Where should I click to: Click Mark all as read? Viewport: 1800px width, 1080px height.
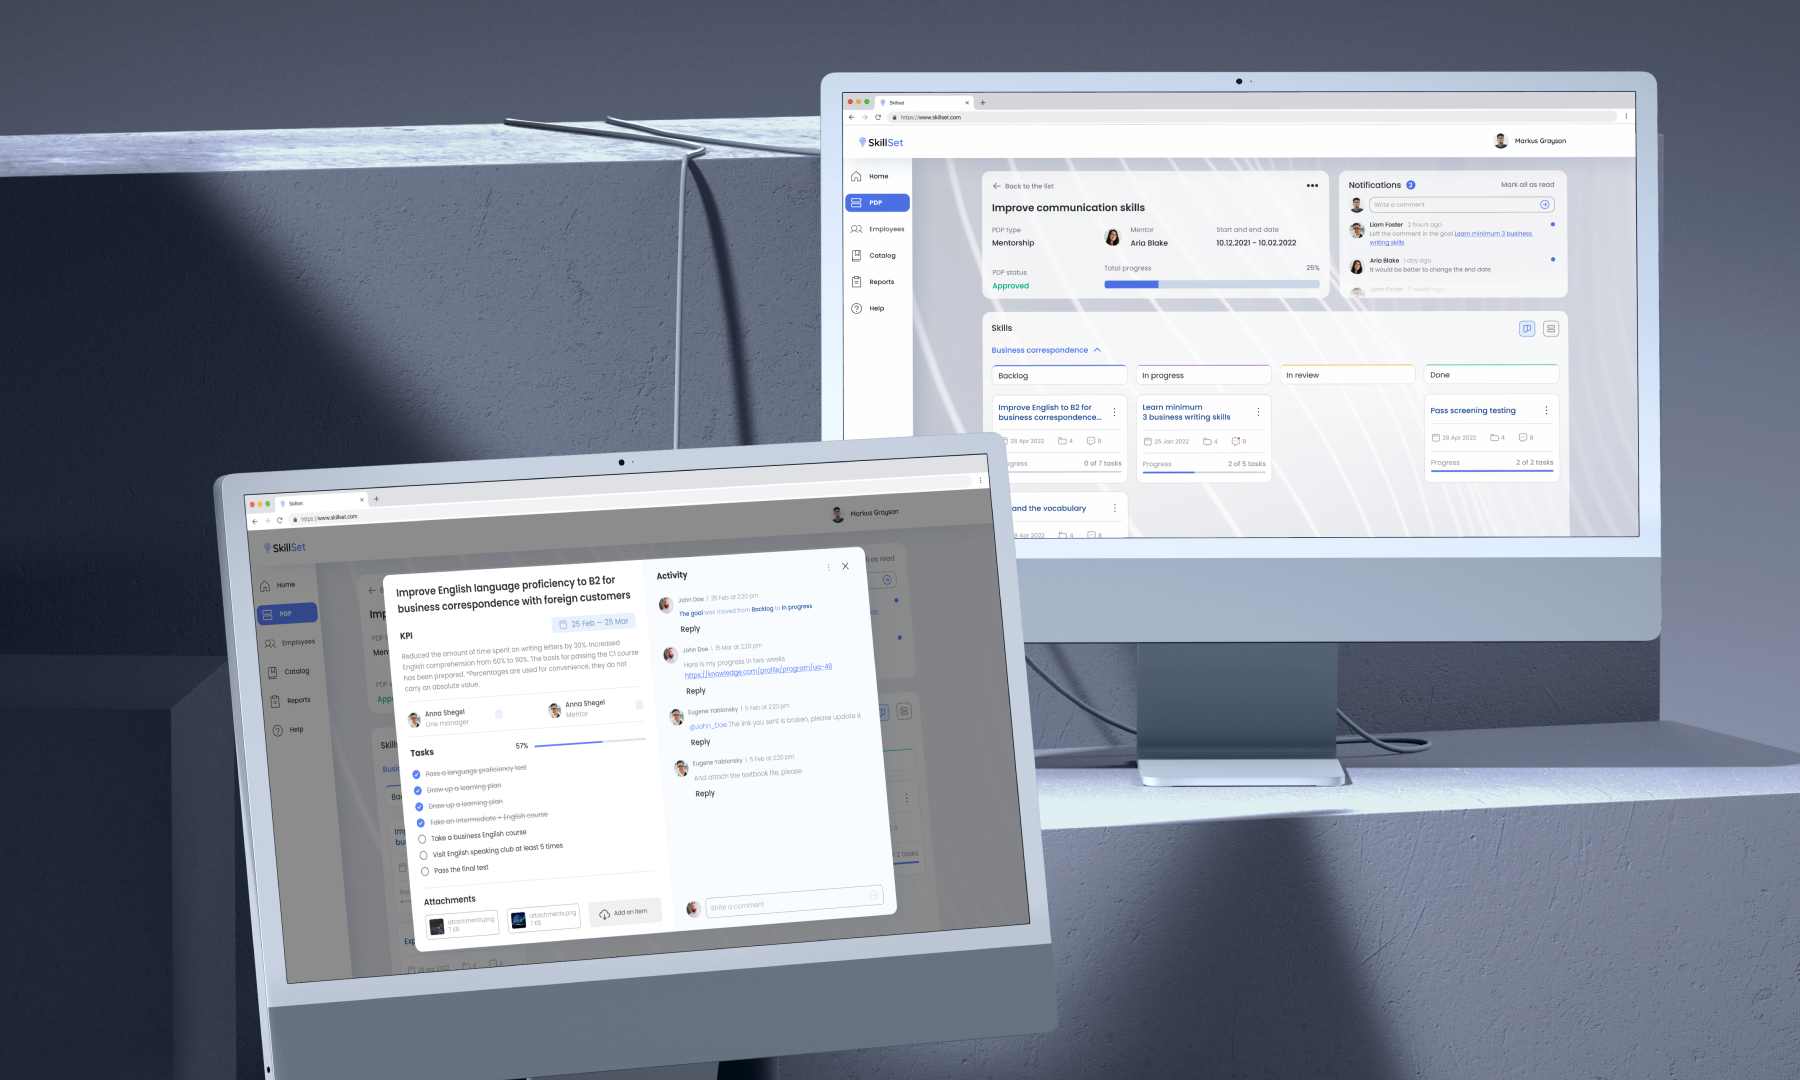(1527, 185)
